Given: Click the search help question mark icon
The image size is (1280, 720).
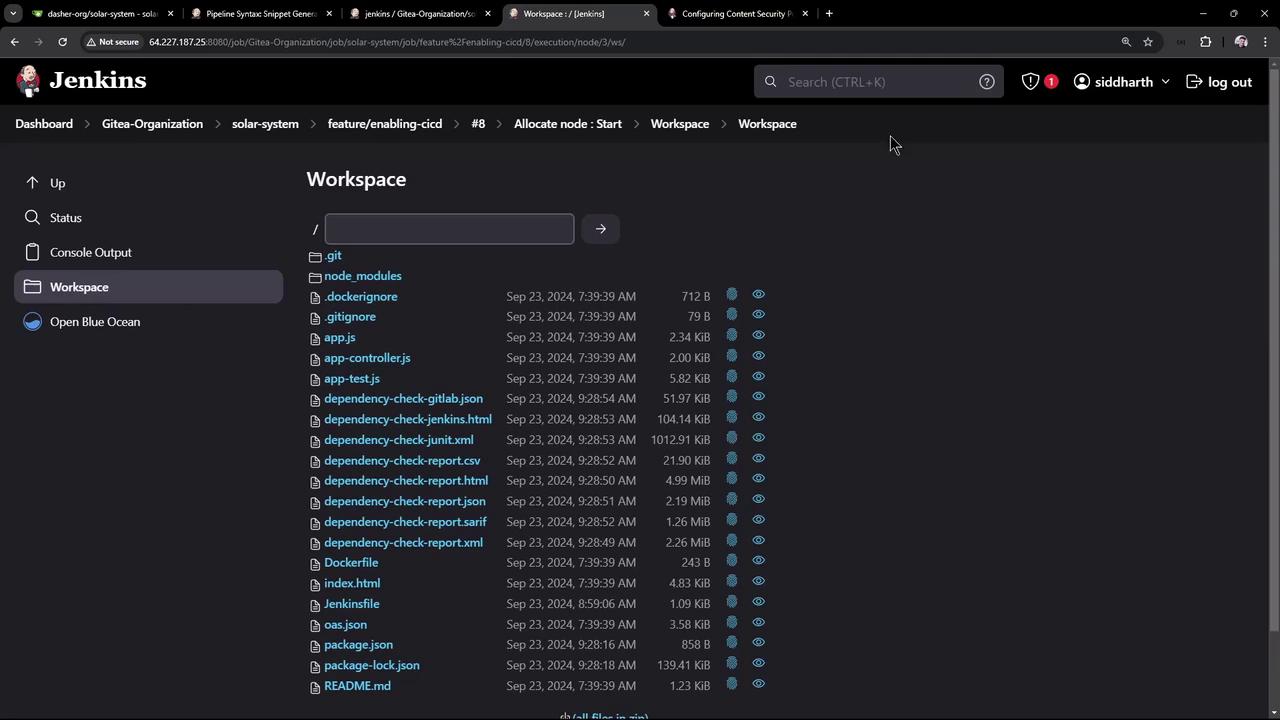Looking at the screenshot, I should (986, 82).
